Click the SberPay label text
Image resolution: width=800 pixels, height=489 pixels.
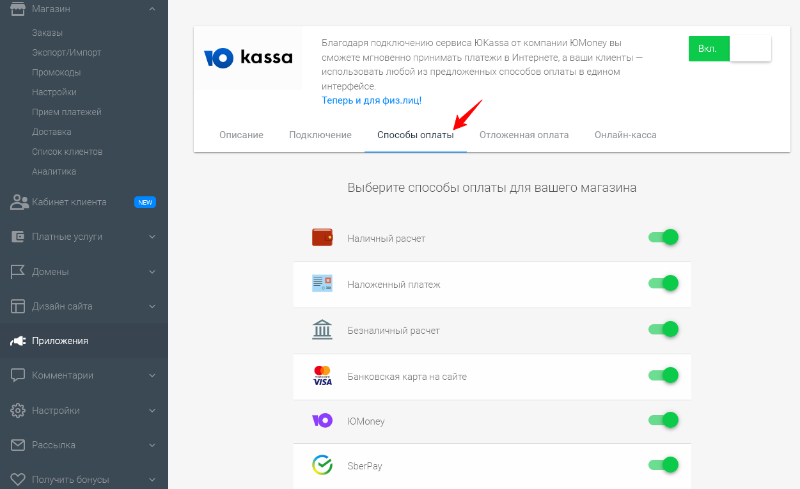(x=365, y=466)
